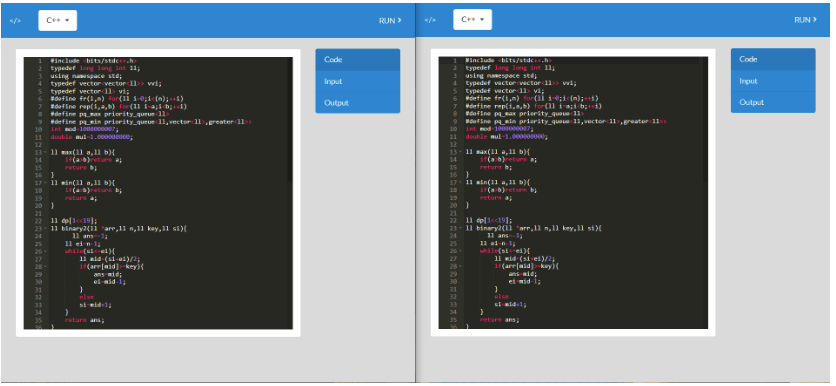Select the Input tab in left panel
The height and width of the screenshot is (386, 836).
point(358,82)
